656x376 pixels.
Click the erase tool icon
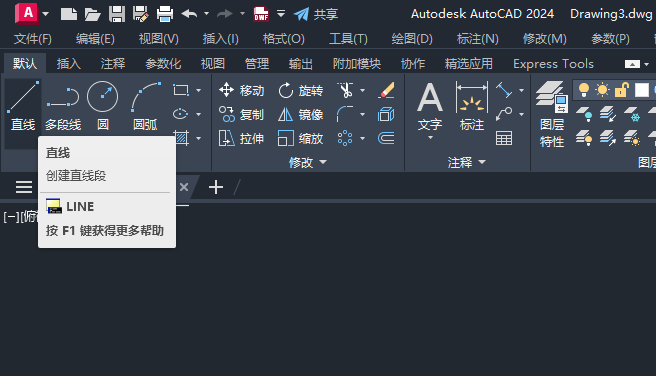tap(386, 90)
